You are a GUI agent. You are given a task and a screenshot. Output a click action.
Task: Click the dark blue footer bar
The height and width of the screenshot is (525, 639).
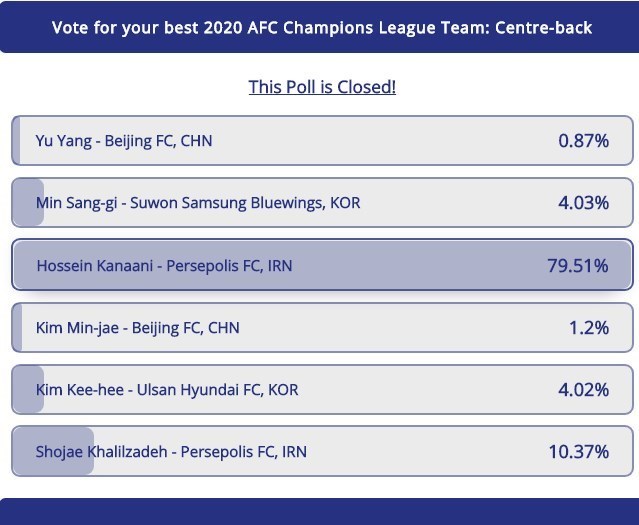(320, 511)
